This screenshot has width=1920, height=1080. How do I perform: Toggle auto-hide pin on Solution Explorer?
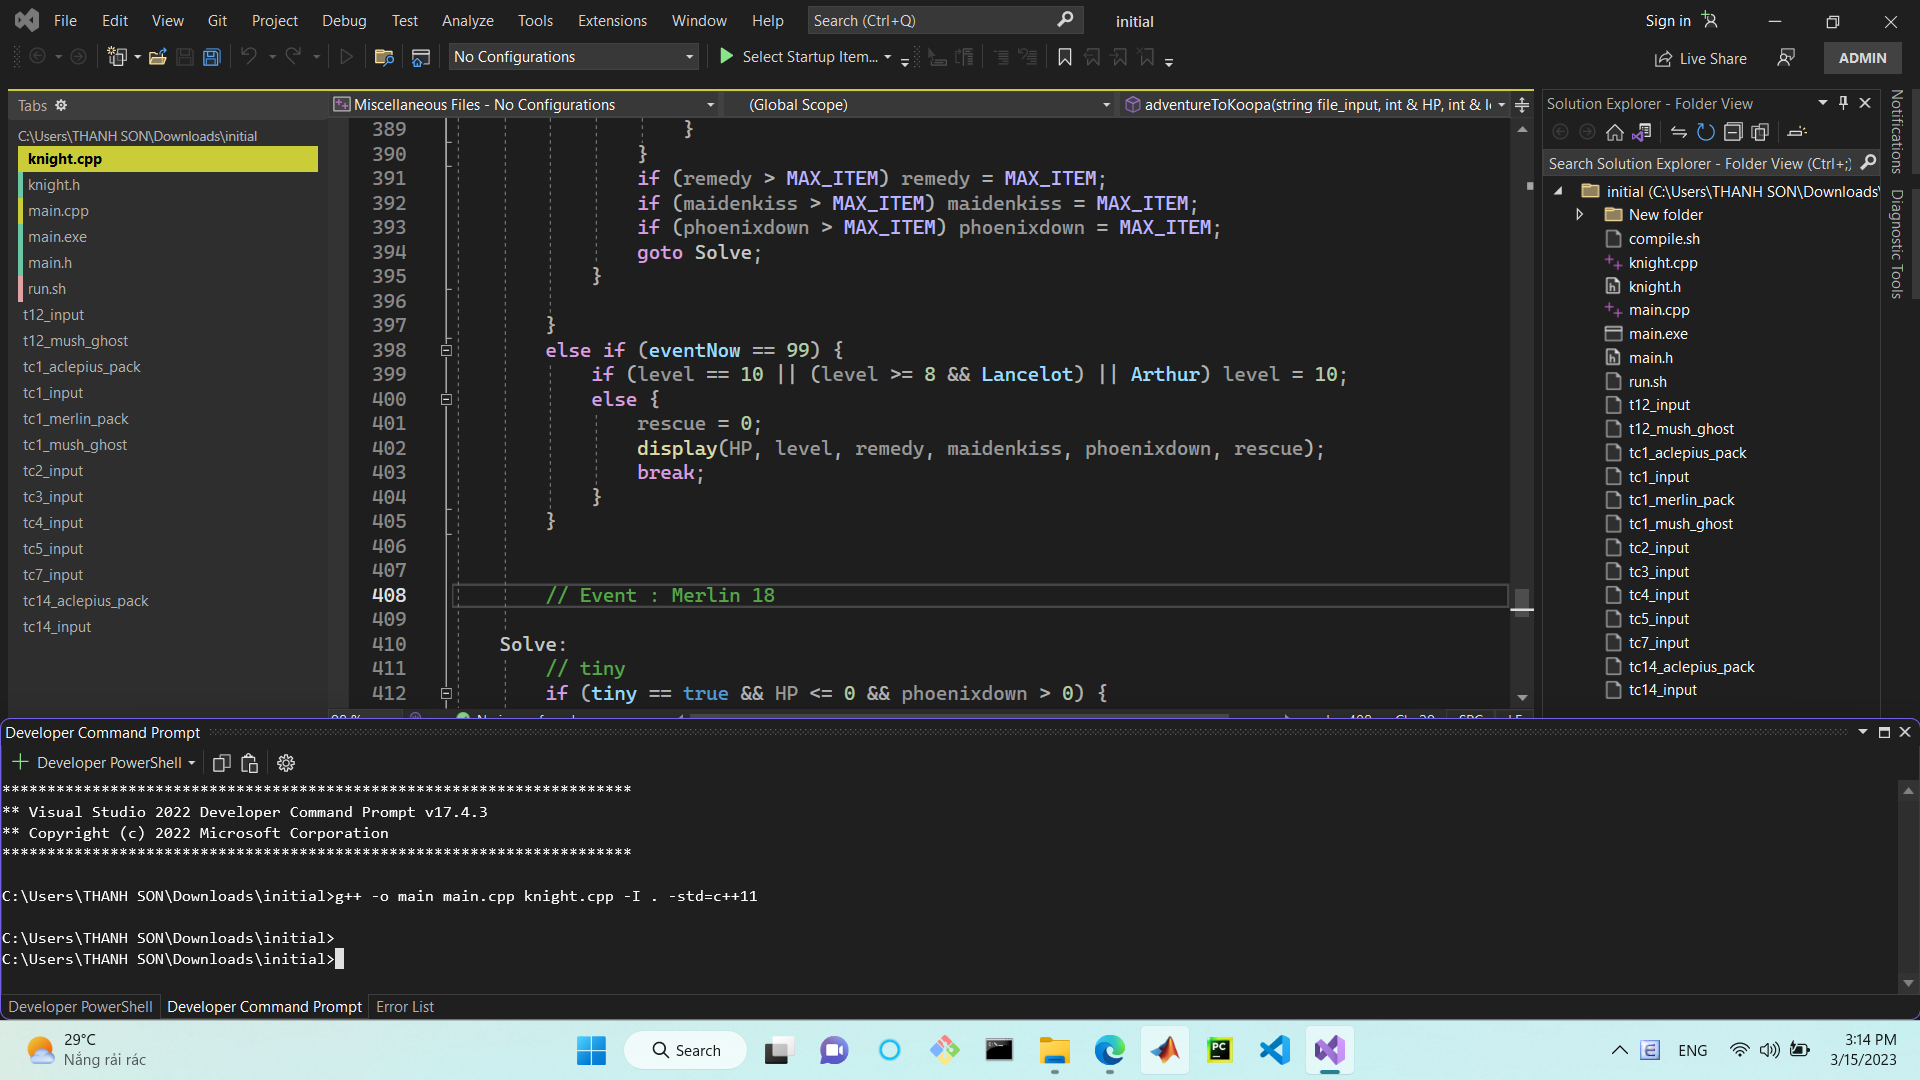tap(1843, 103)
